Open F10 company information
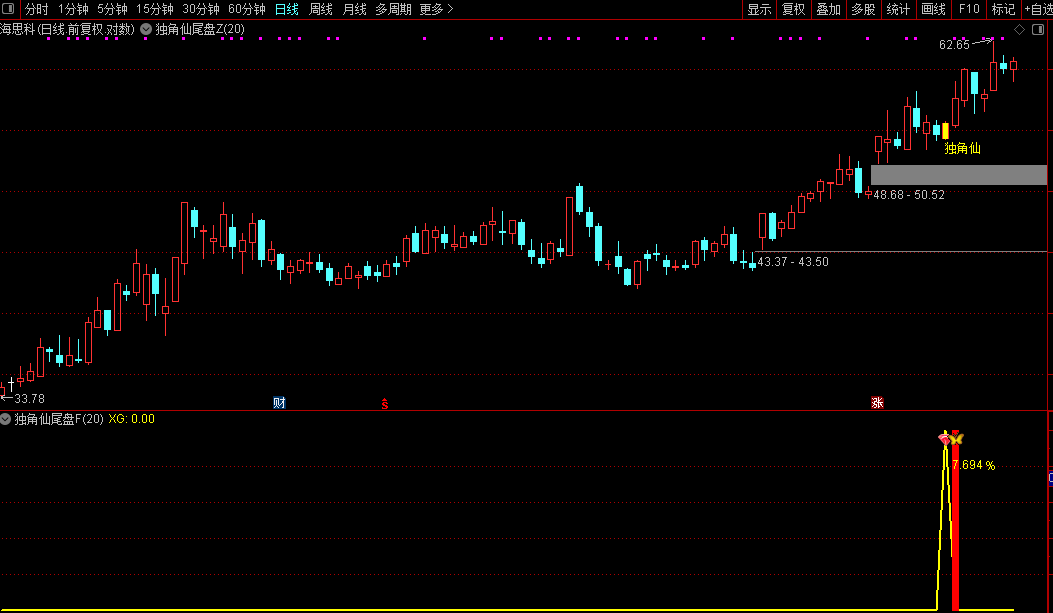 [x=968, y=9]
